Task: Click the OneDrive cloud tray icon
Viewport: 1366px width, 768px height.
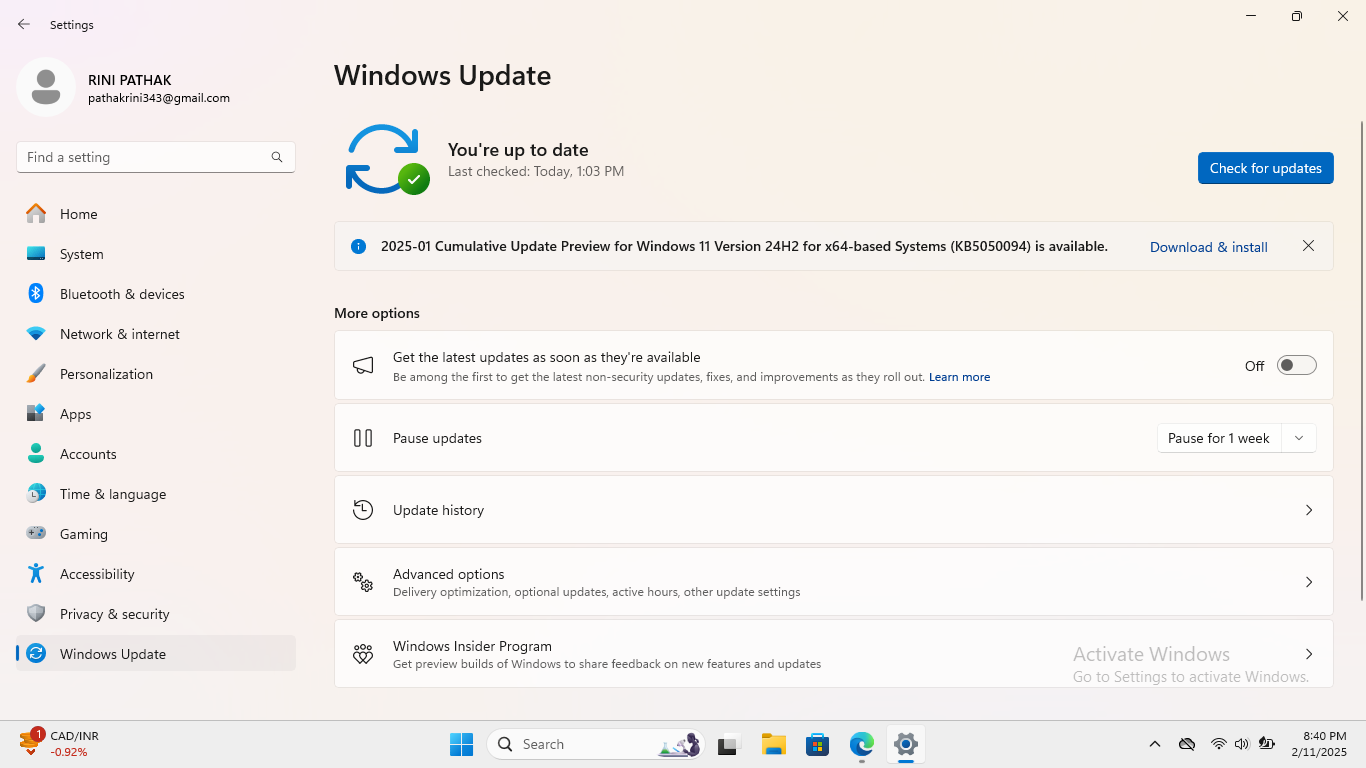Action: pyautogui.click(x=1187, y=744)
